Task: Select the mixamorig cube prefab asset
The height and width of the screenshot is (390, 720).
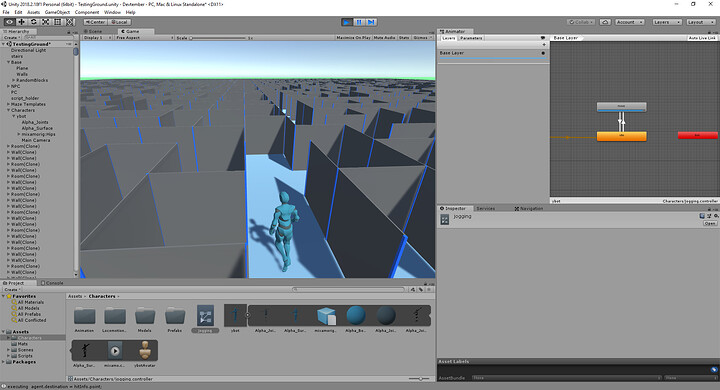Action: click(x=326, y=316)
